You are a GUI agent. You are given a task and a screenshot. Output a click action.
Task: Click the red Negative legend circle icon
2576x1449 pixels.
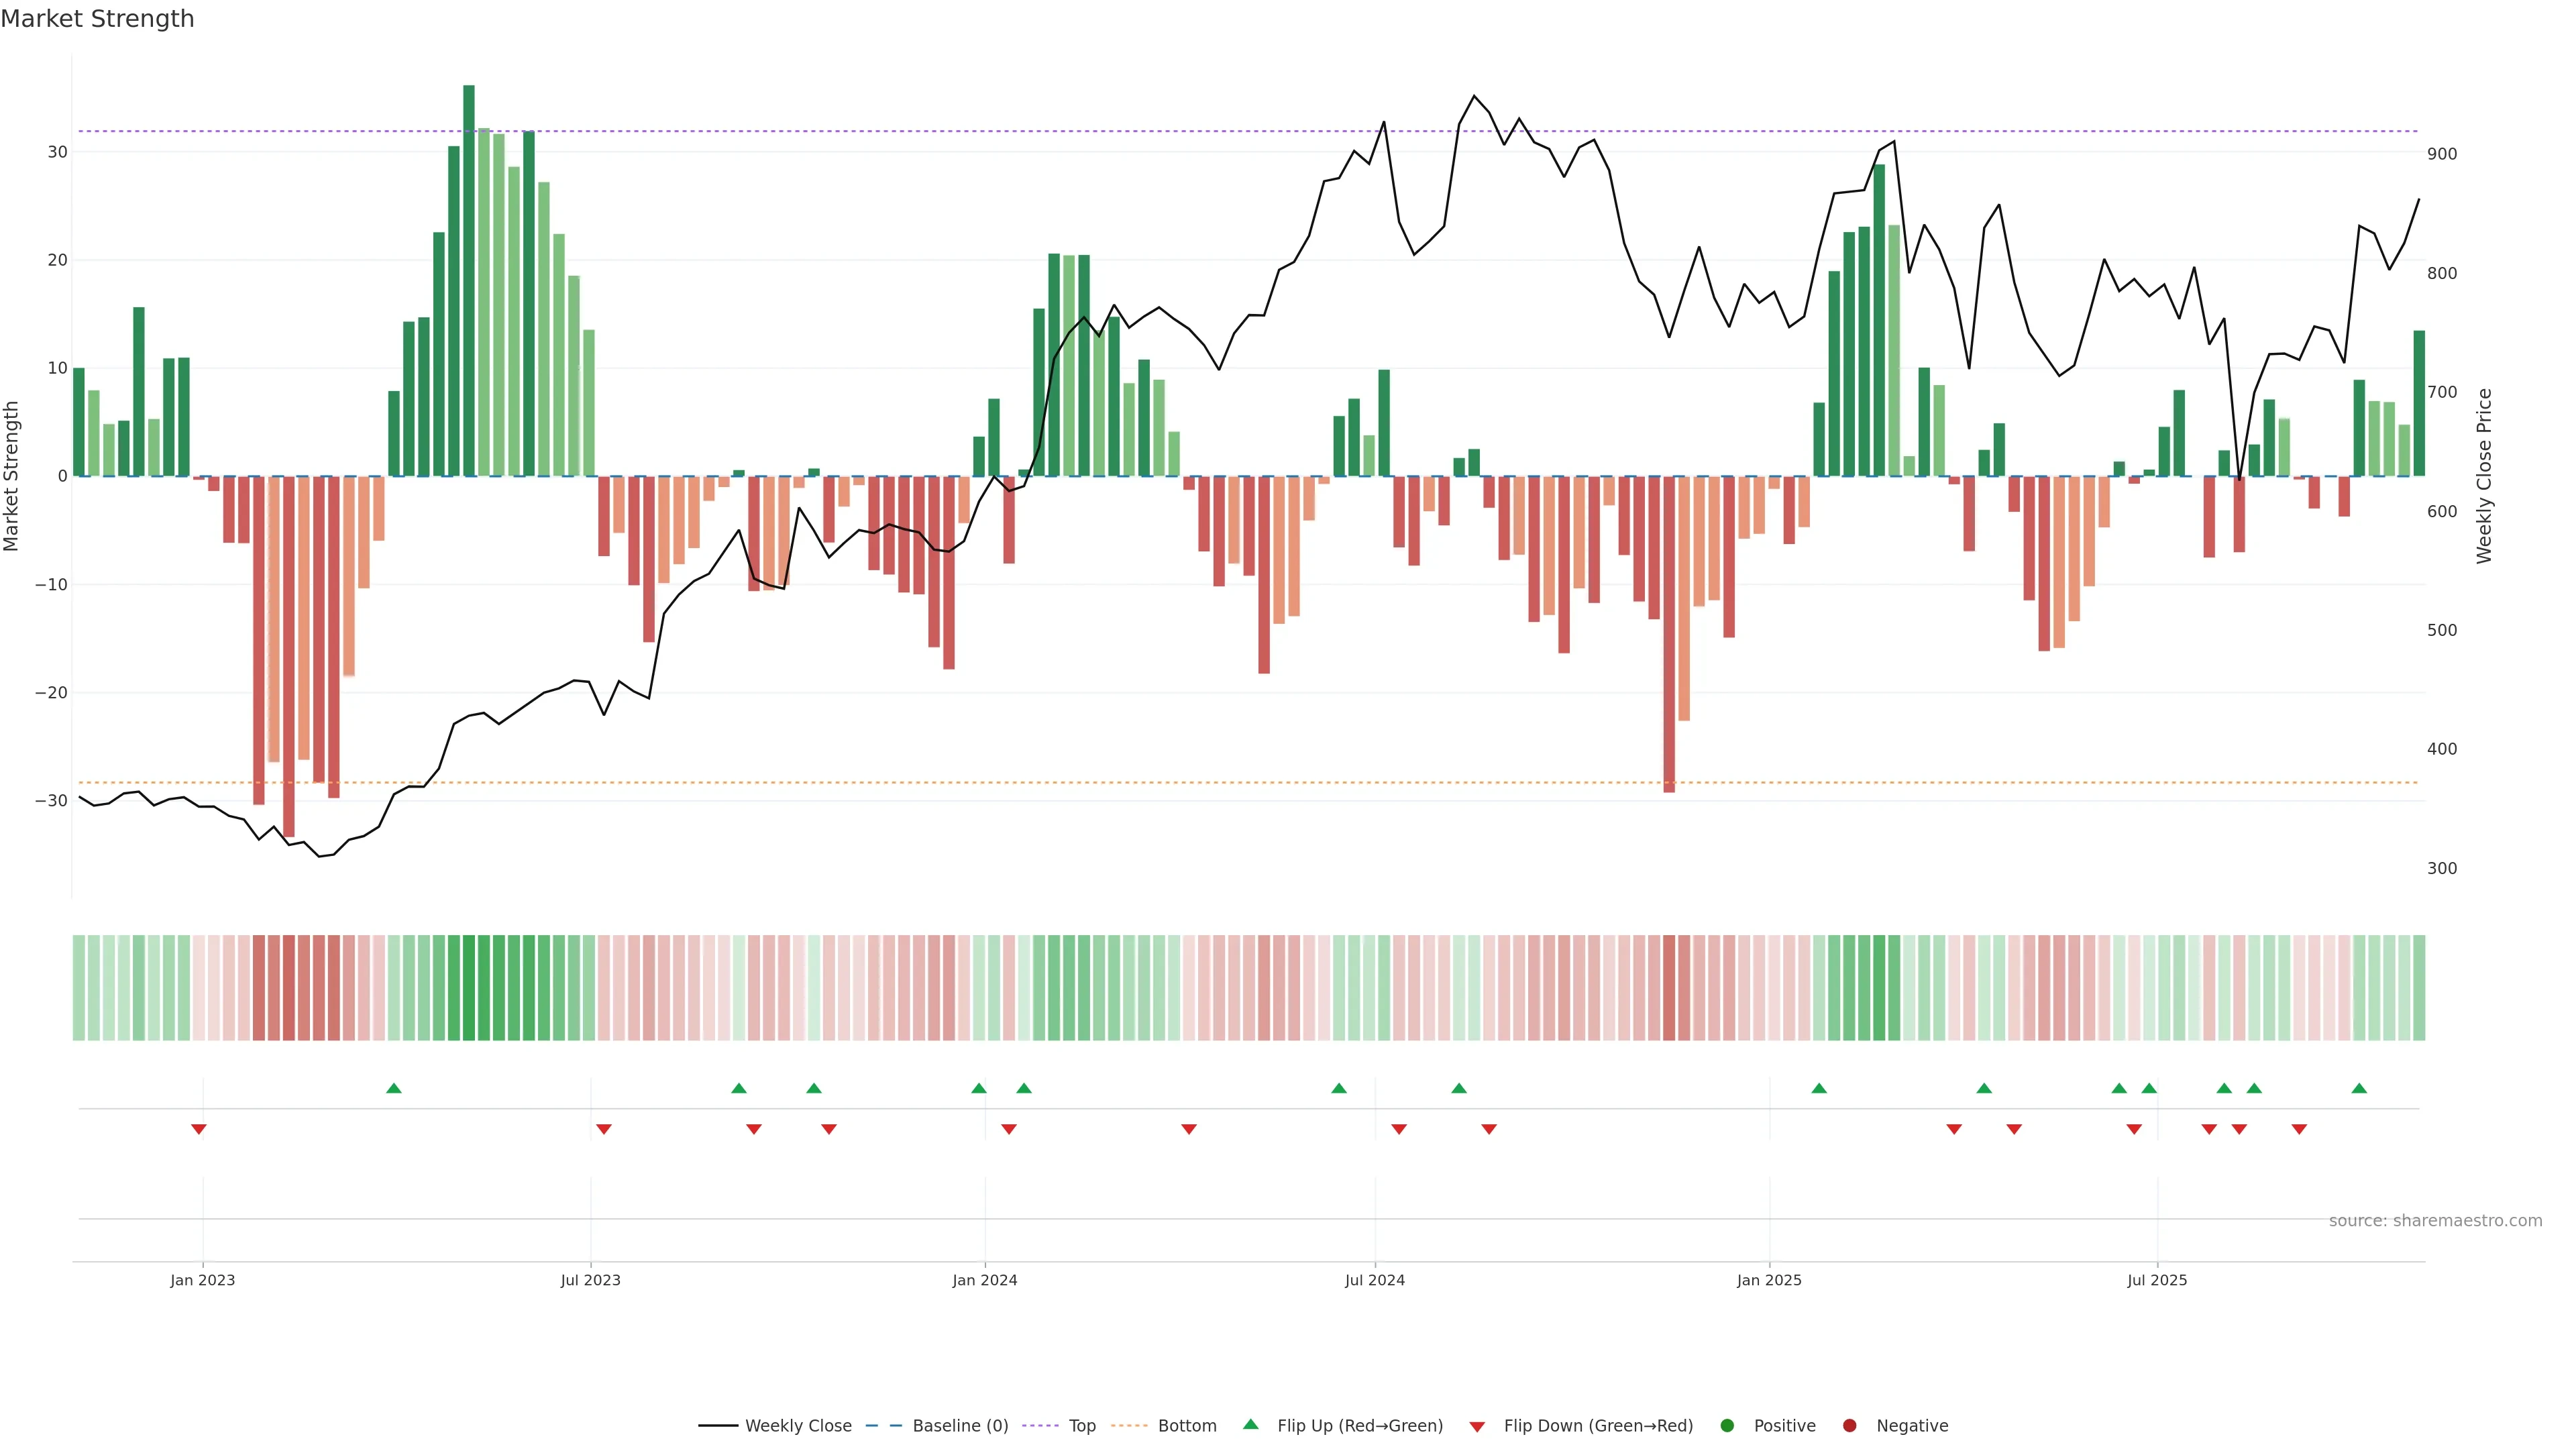1849,1426
